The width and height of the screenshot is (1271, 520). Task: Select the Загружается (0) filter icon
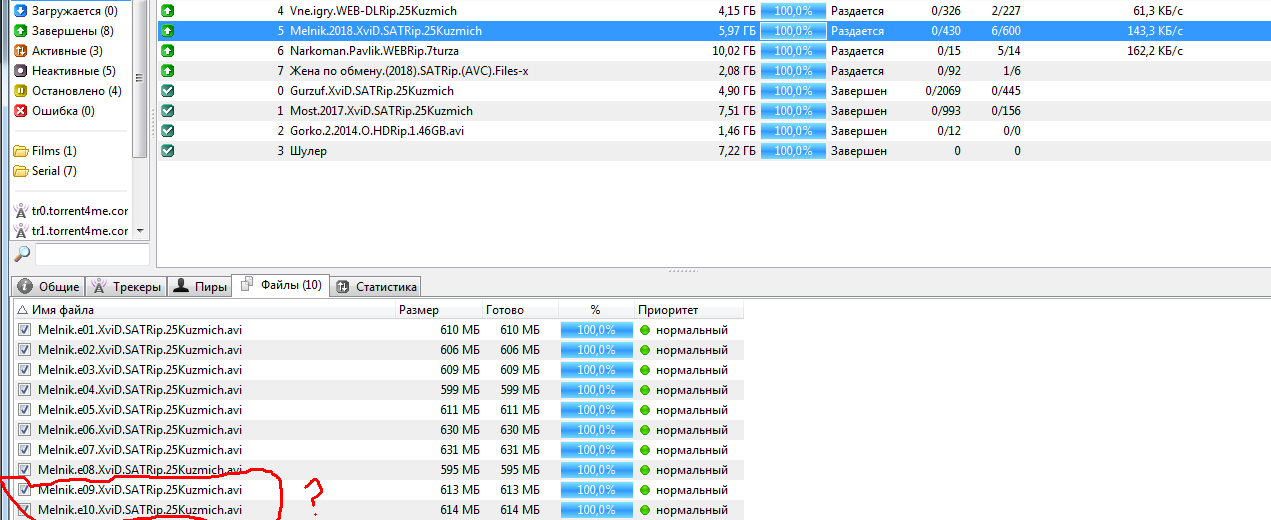(x=21, y=11)
